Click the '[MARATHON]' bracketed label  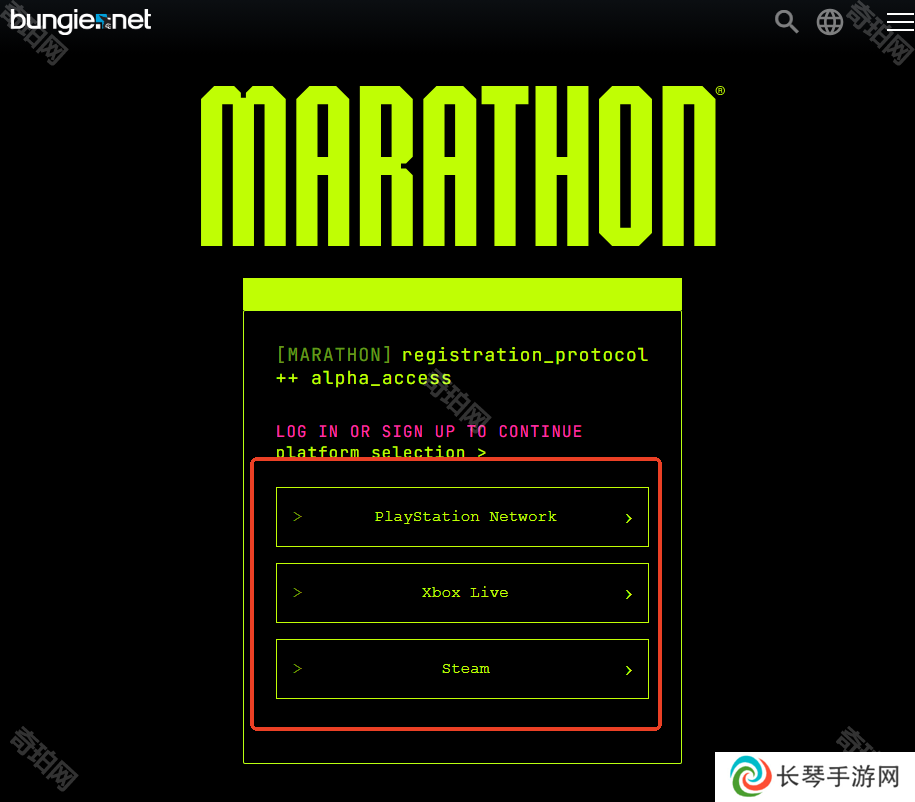[334, 355]
